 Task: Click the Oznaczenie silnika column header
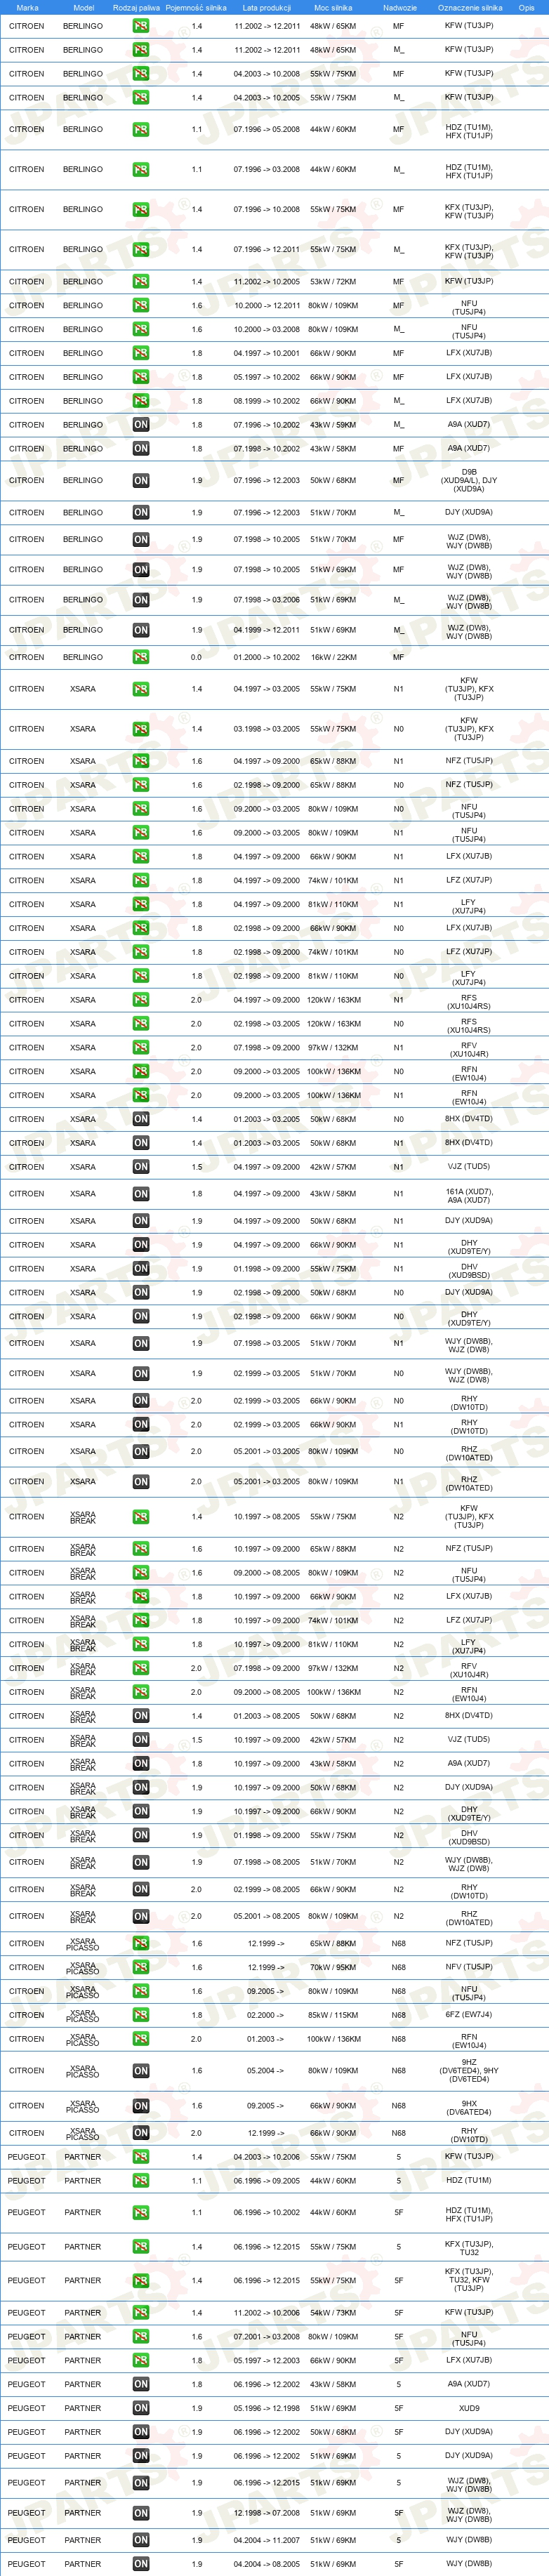pyautogui.click(x=470, y=7)
